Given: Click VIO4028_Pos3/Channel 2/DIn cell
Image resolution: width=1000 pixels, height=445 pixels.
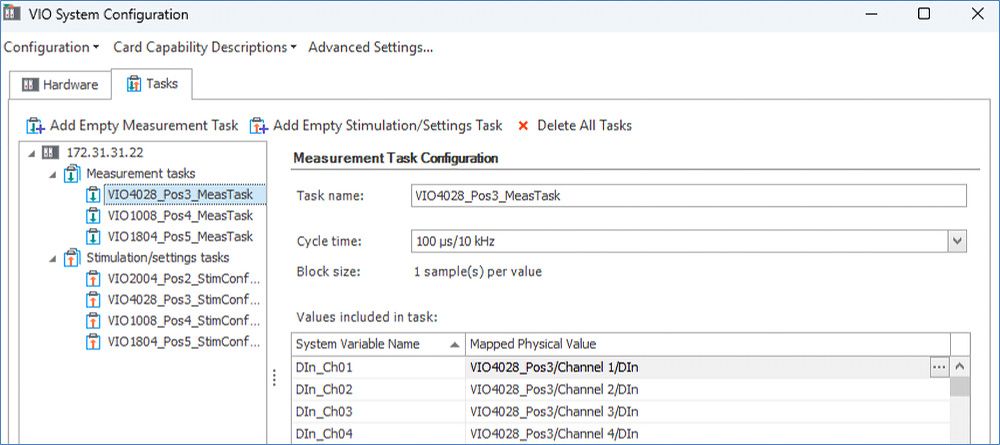Looking at the screenshot, I should (x=708, y=390).
